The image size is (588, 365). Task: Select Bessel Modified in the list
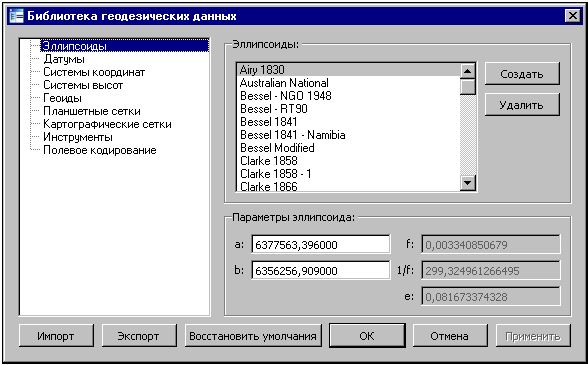348,148
